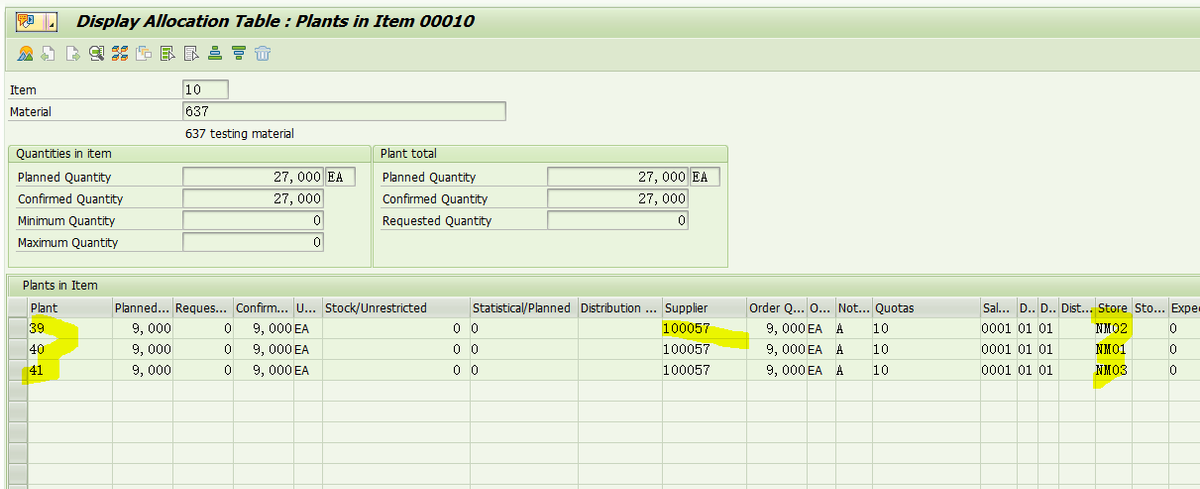
Task: Click plant cell 39
Action: coord(69,328)
